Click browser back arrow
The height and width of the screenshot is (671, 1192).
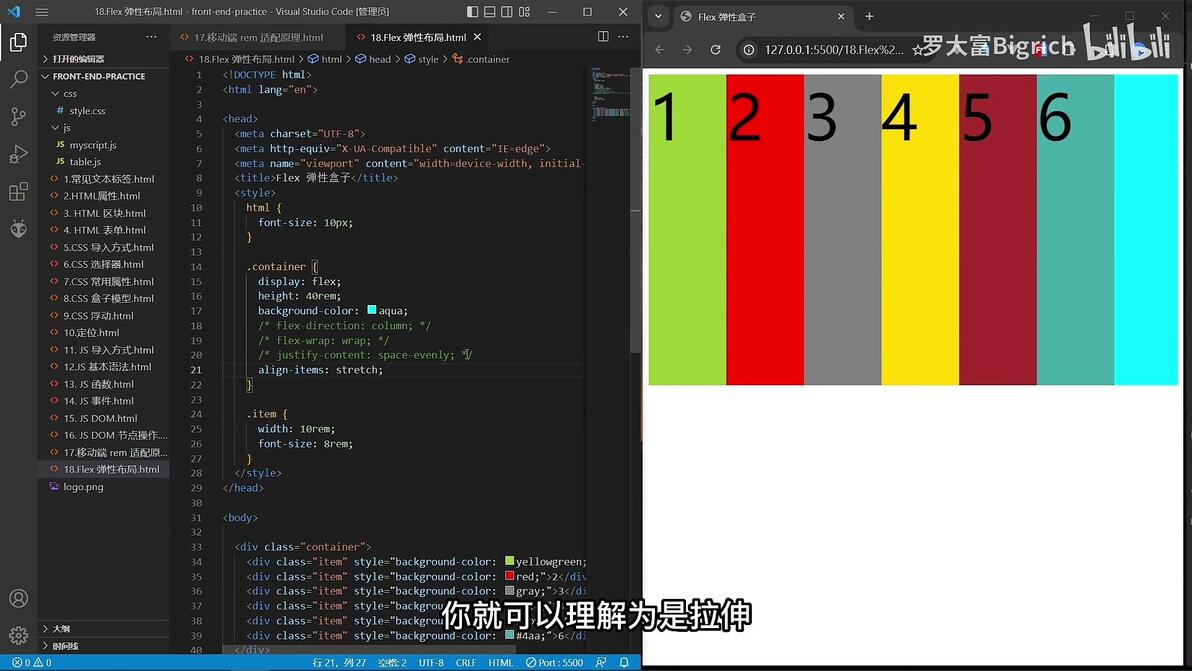click(x=660, y=49)
